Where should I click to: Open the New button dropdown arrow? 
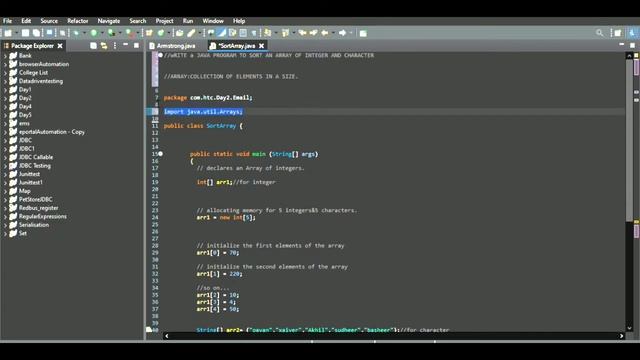[16, 33]
